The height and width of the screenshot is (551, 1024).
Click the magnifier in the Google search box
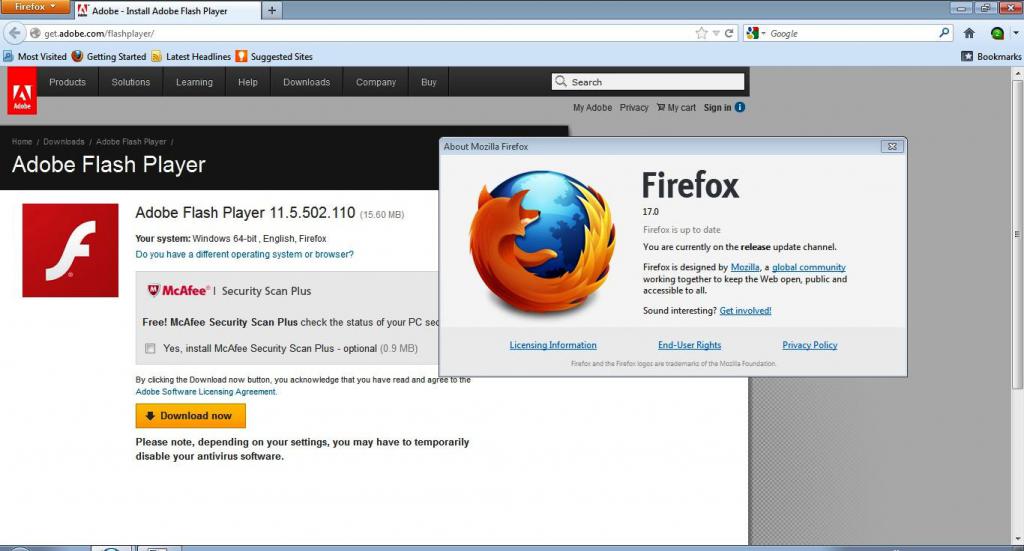pyautogui.click(x=944, y=33)
